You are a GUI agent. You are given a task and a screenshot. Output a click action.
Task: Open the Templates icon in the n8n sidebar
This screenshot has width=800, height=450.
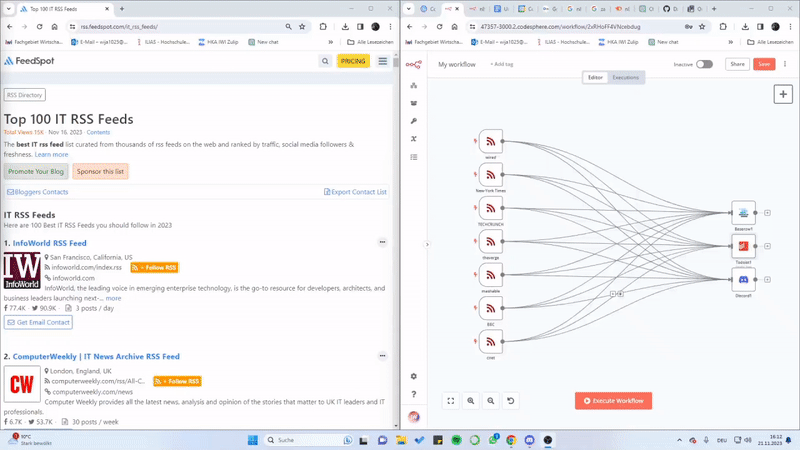(414, 103)
